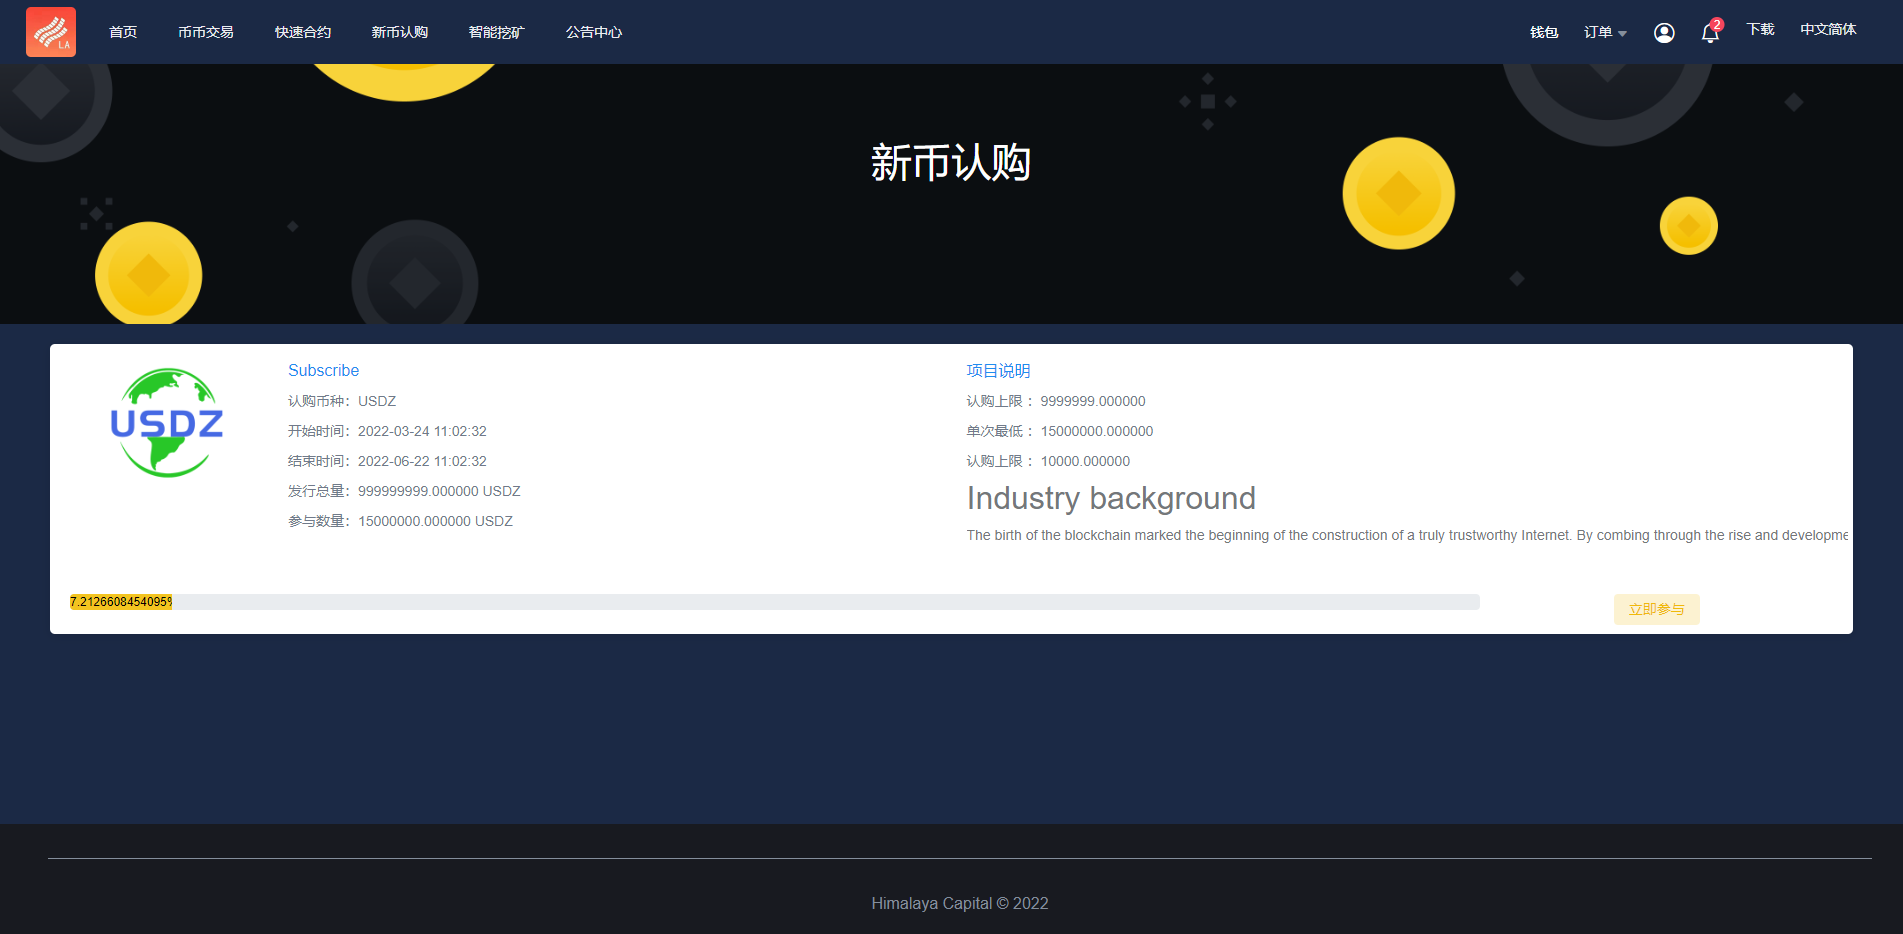The width and height of the screenshot is (1903, 934).
Task: Switch to 币币交易 trading menu item
Action: (x=206, y=31)
